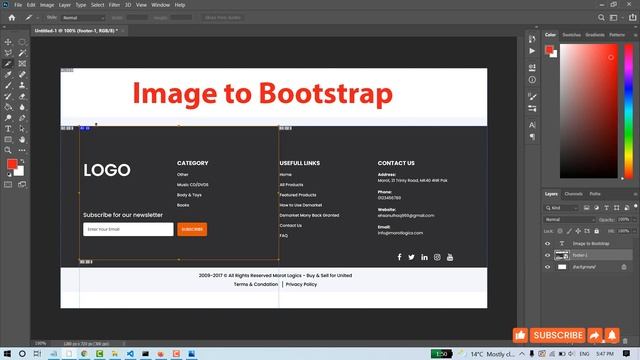The width and height of the screenshot is (640, 360).
Task: Select the Clone Stamp tool
Action: [22, 85]
